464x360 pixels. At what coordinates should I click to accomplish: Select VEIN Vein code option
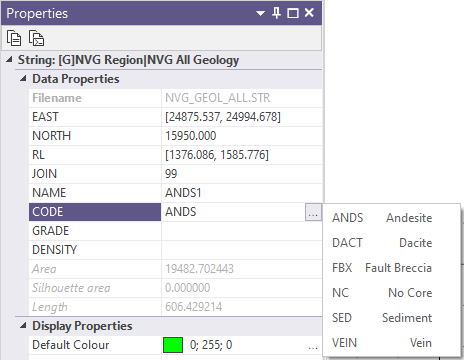[x=382, y=343]
